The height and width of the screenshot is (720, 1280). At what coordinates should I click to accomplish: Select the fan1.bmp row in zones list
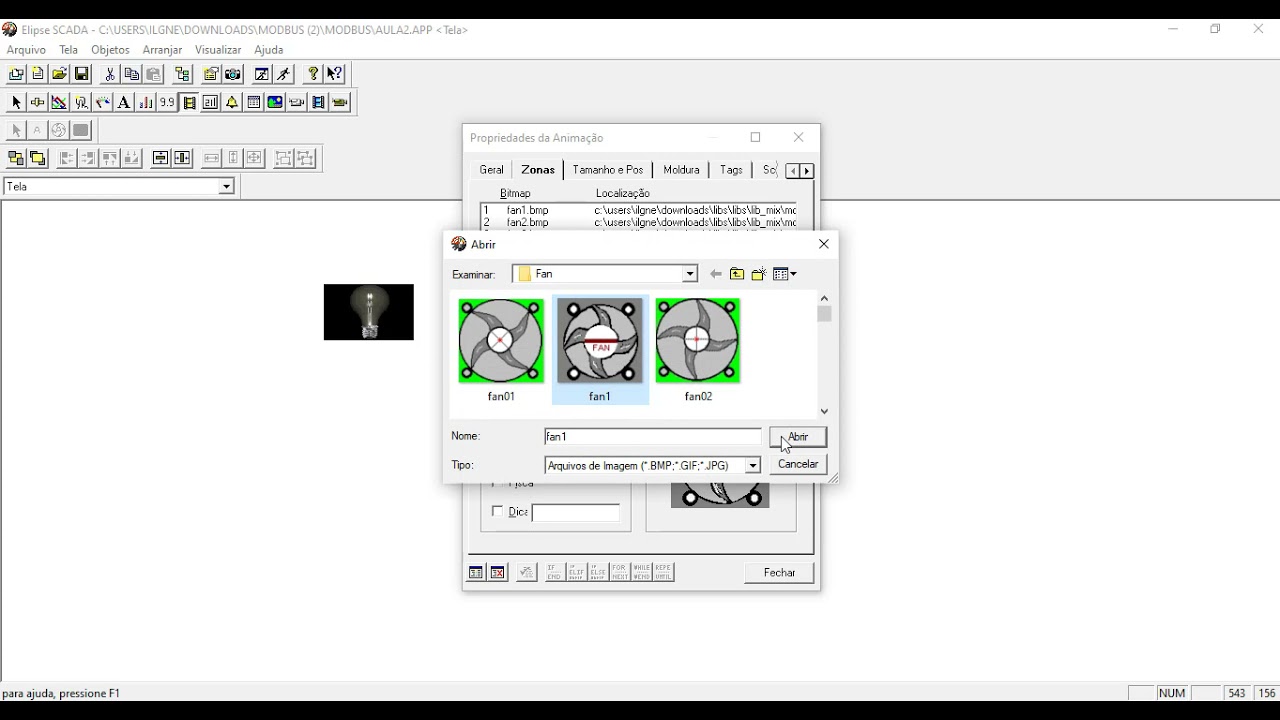[x=639, y=211]
